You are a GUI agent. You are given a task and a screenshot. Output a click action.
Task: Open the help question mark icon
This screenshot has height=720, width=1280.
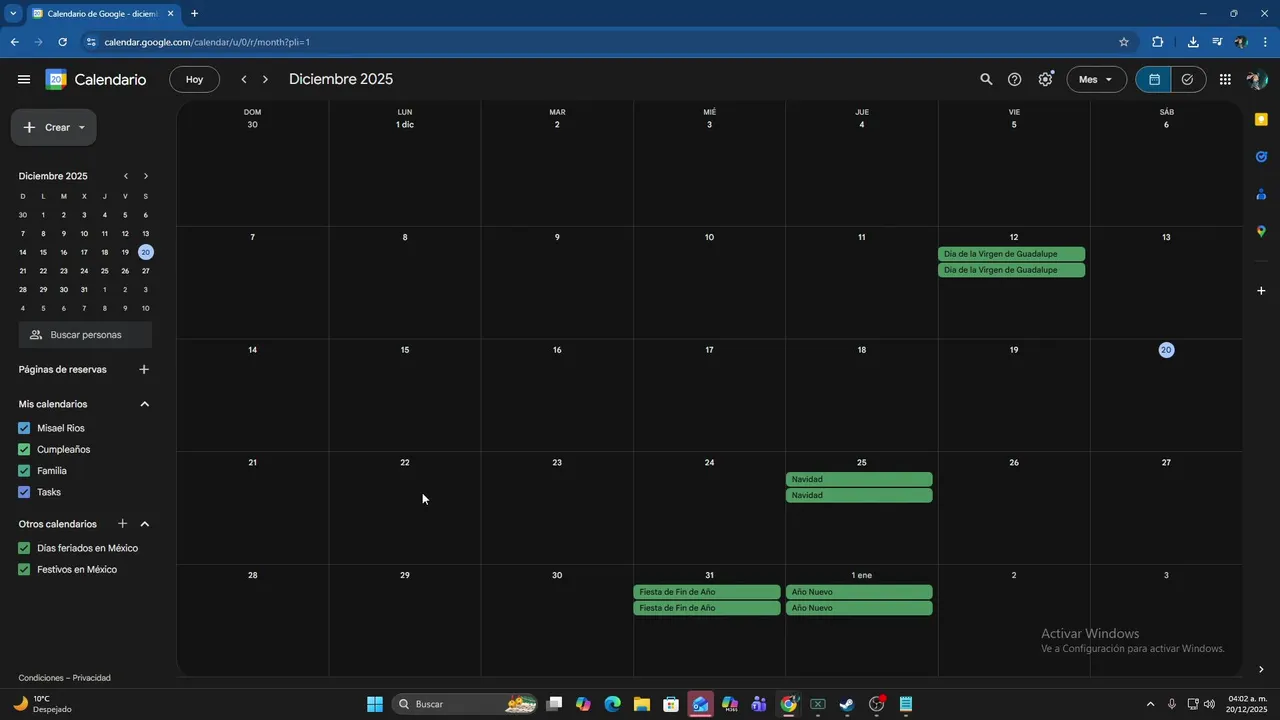click(x=1015, y=79)
